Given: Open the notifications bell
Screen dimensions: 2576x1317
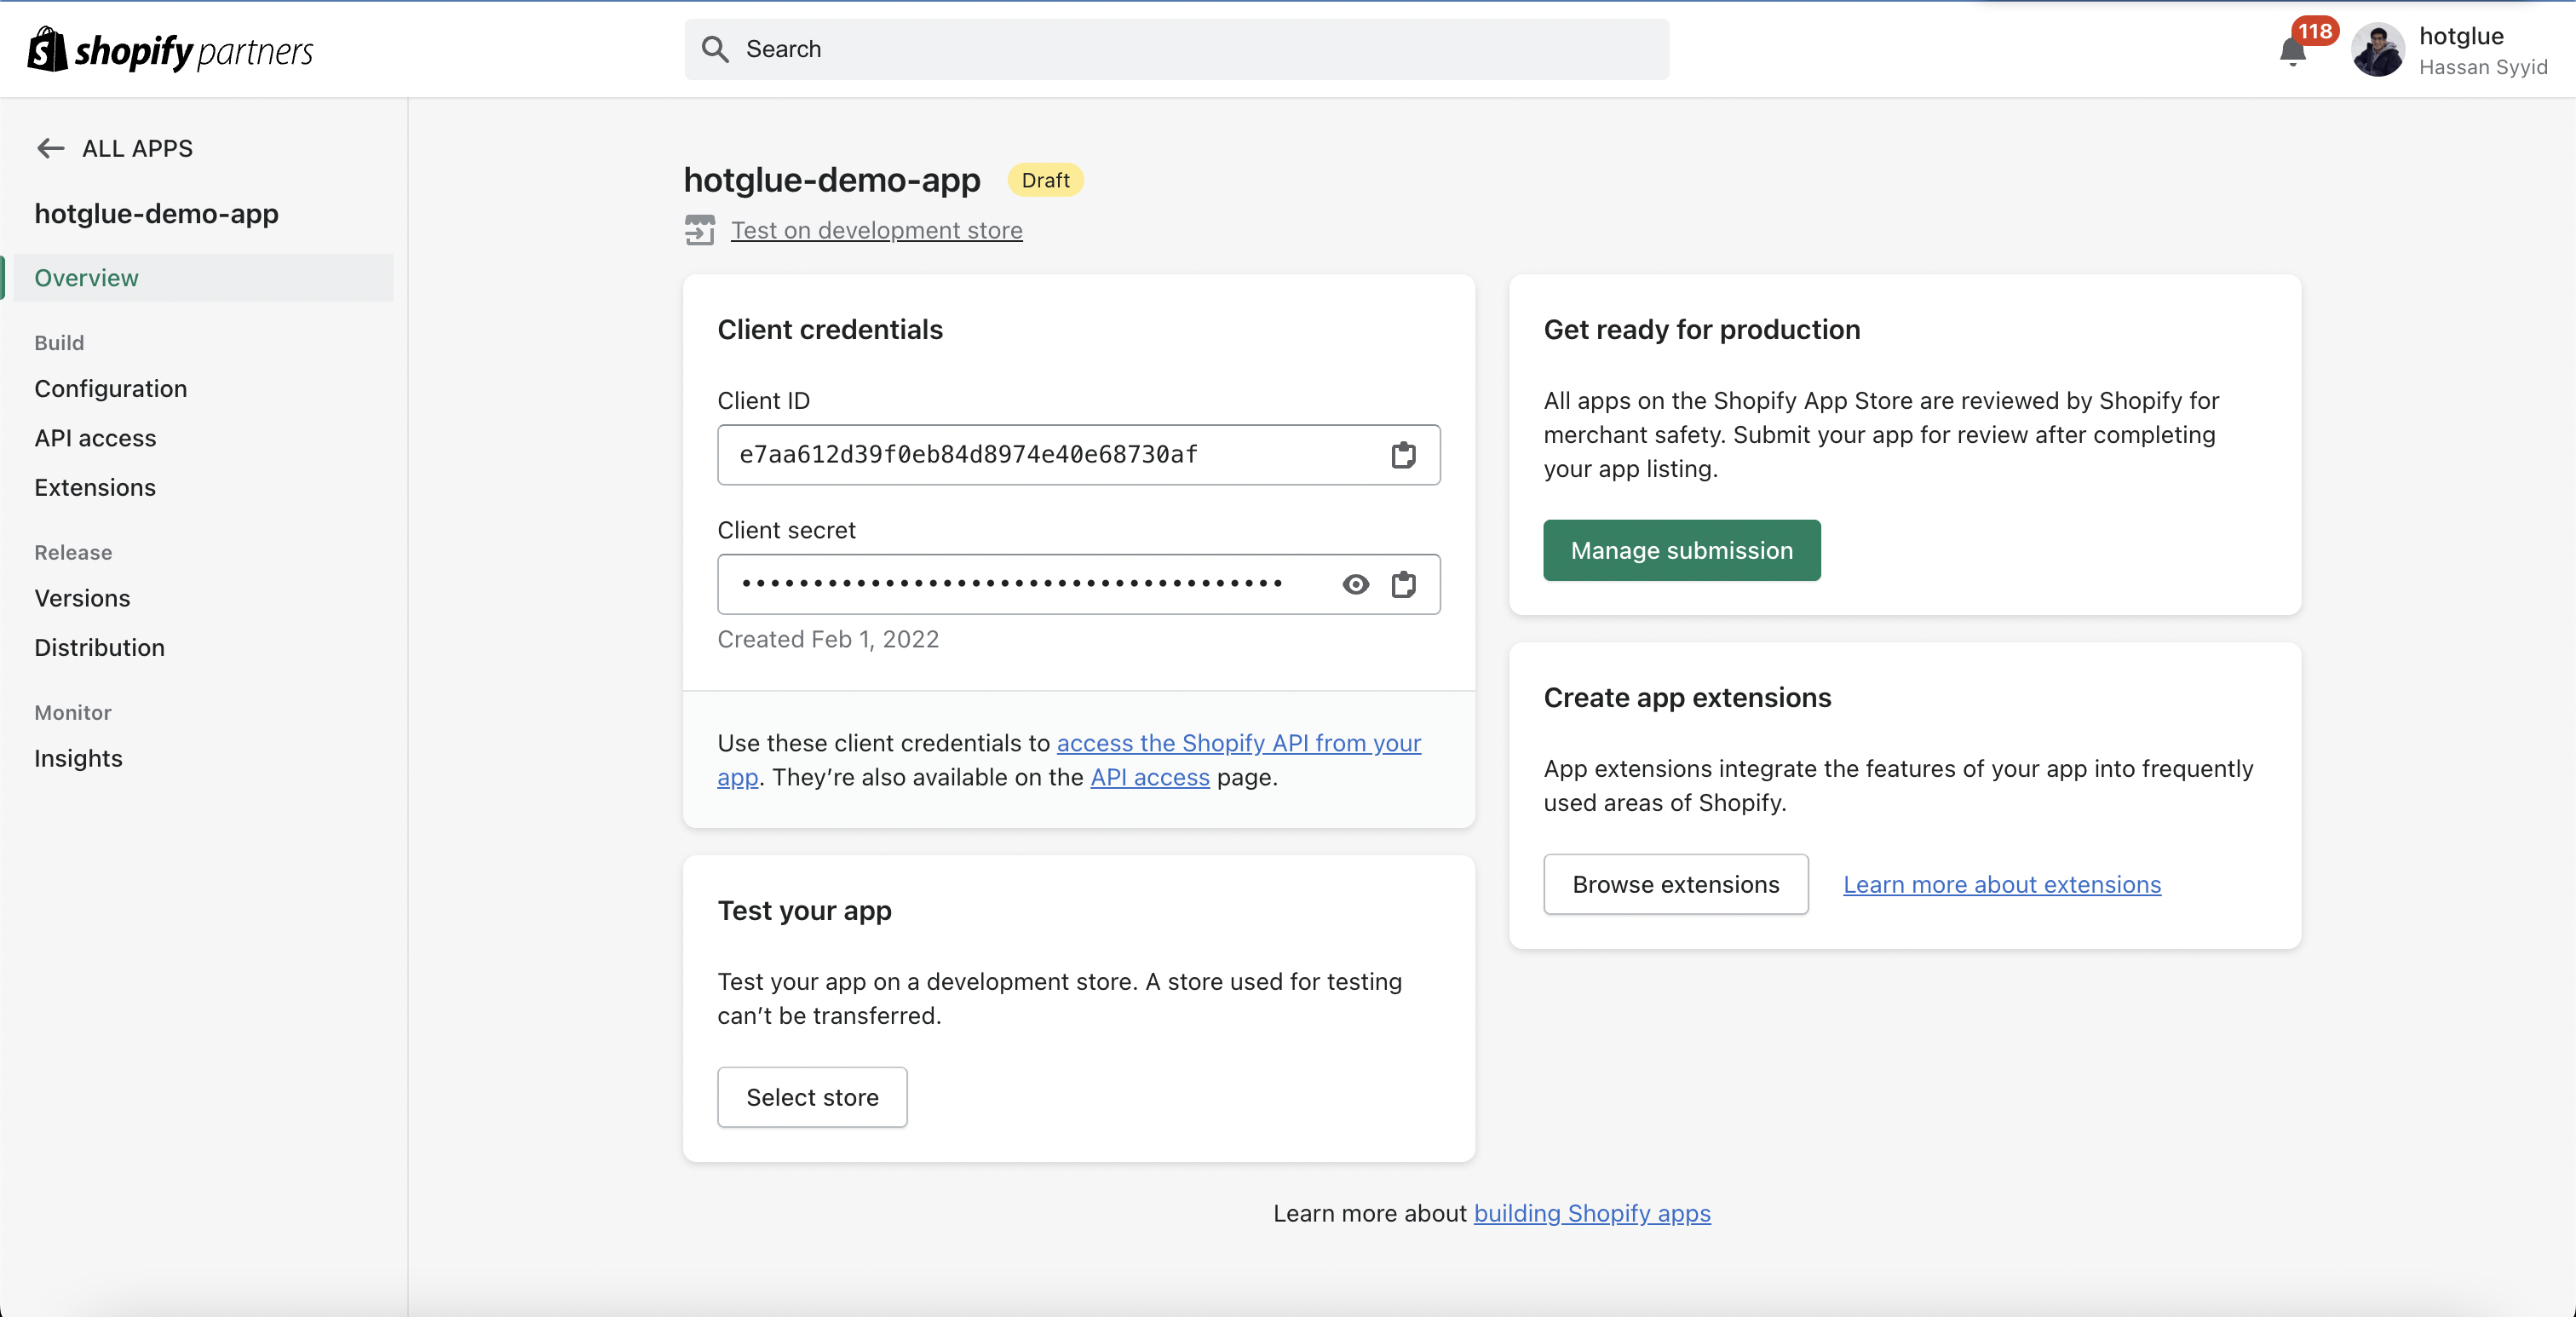Looking at the screenshot, I should pos(2292,52).
